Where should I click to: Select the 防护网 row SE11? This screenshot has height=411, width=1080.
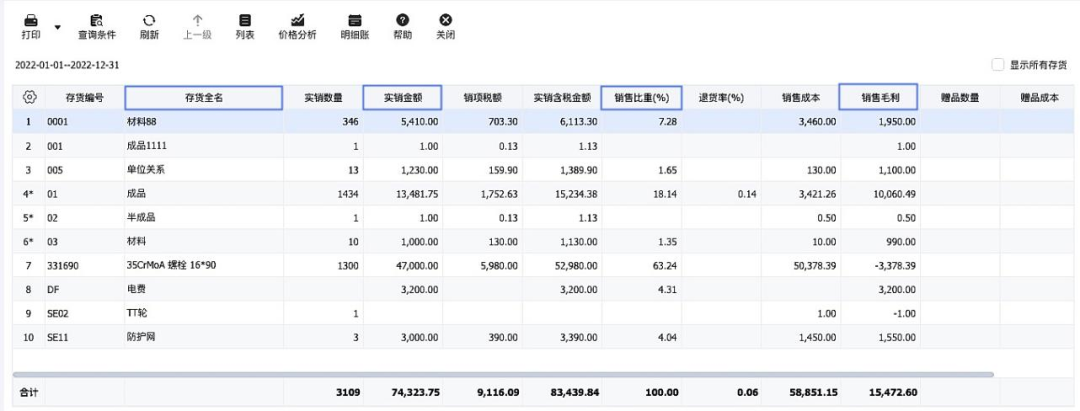(140, 337)
